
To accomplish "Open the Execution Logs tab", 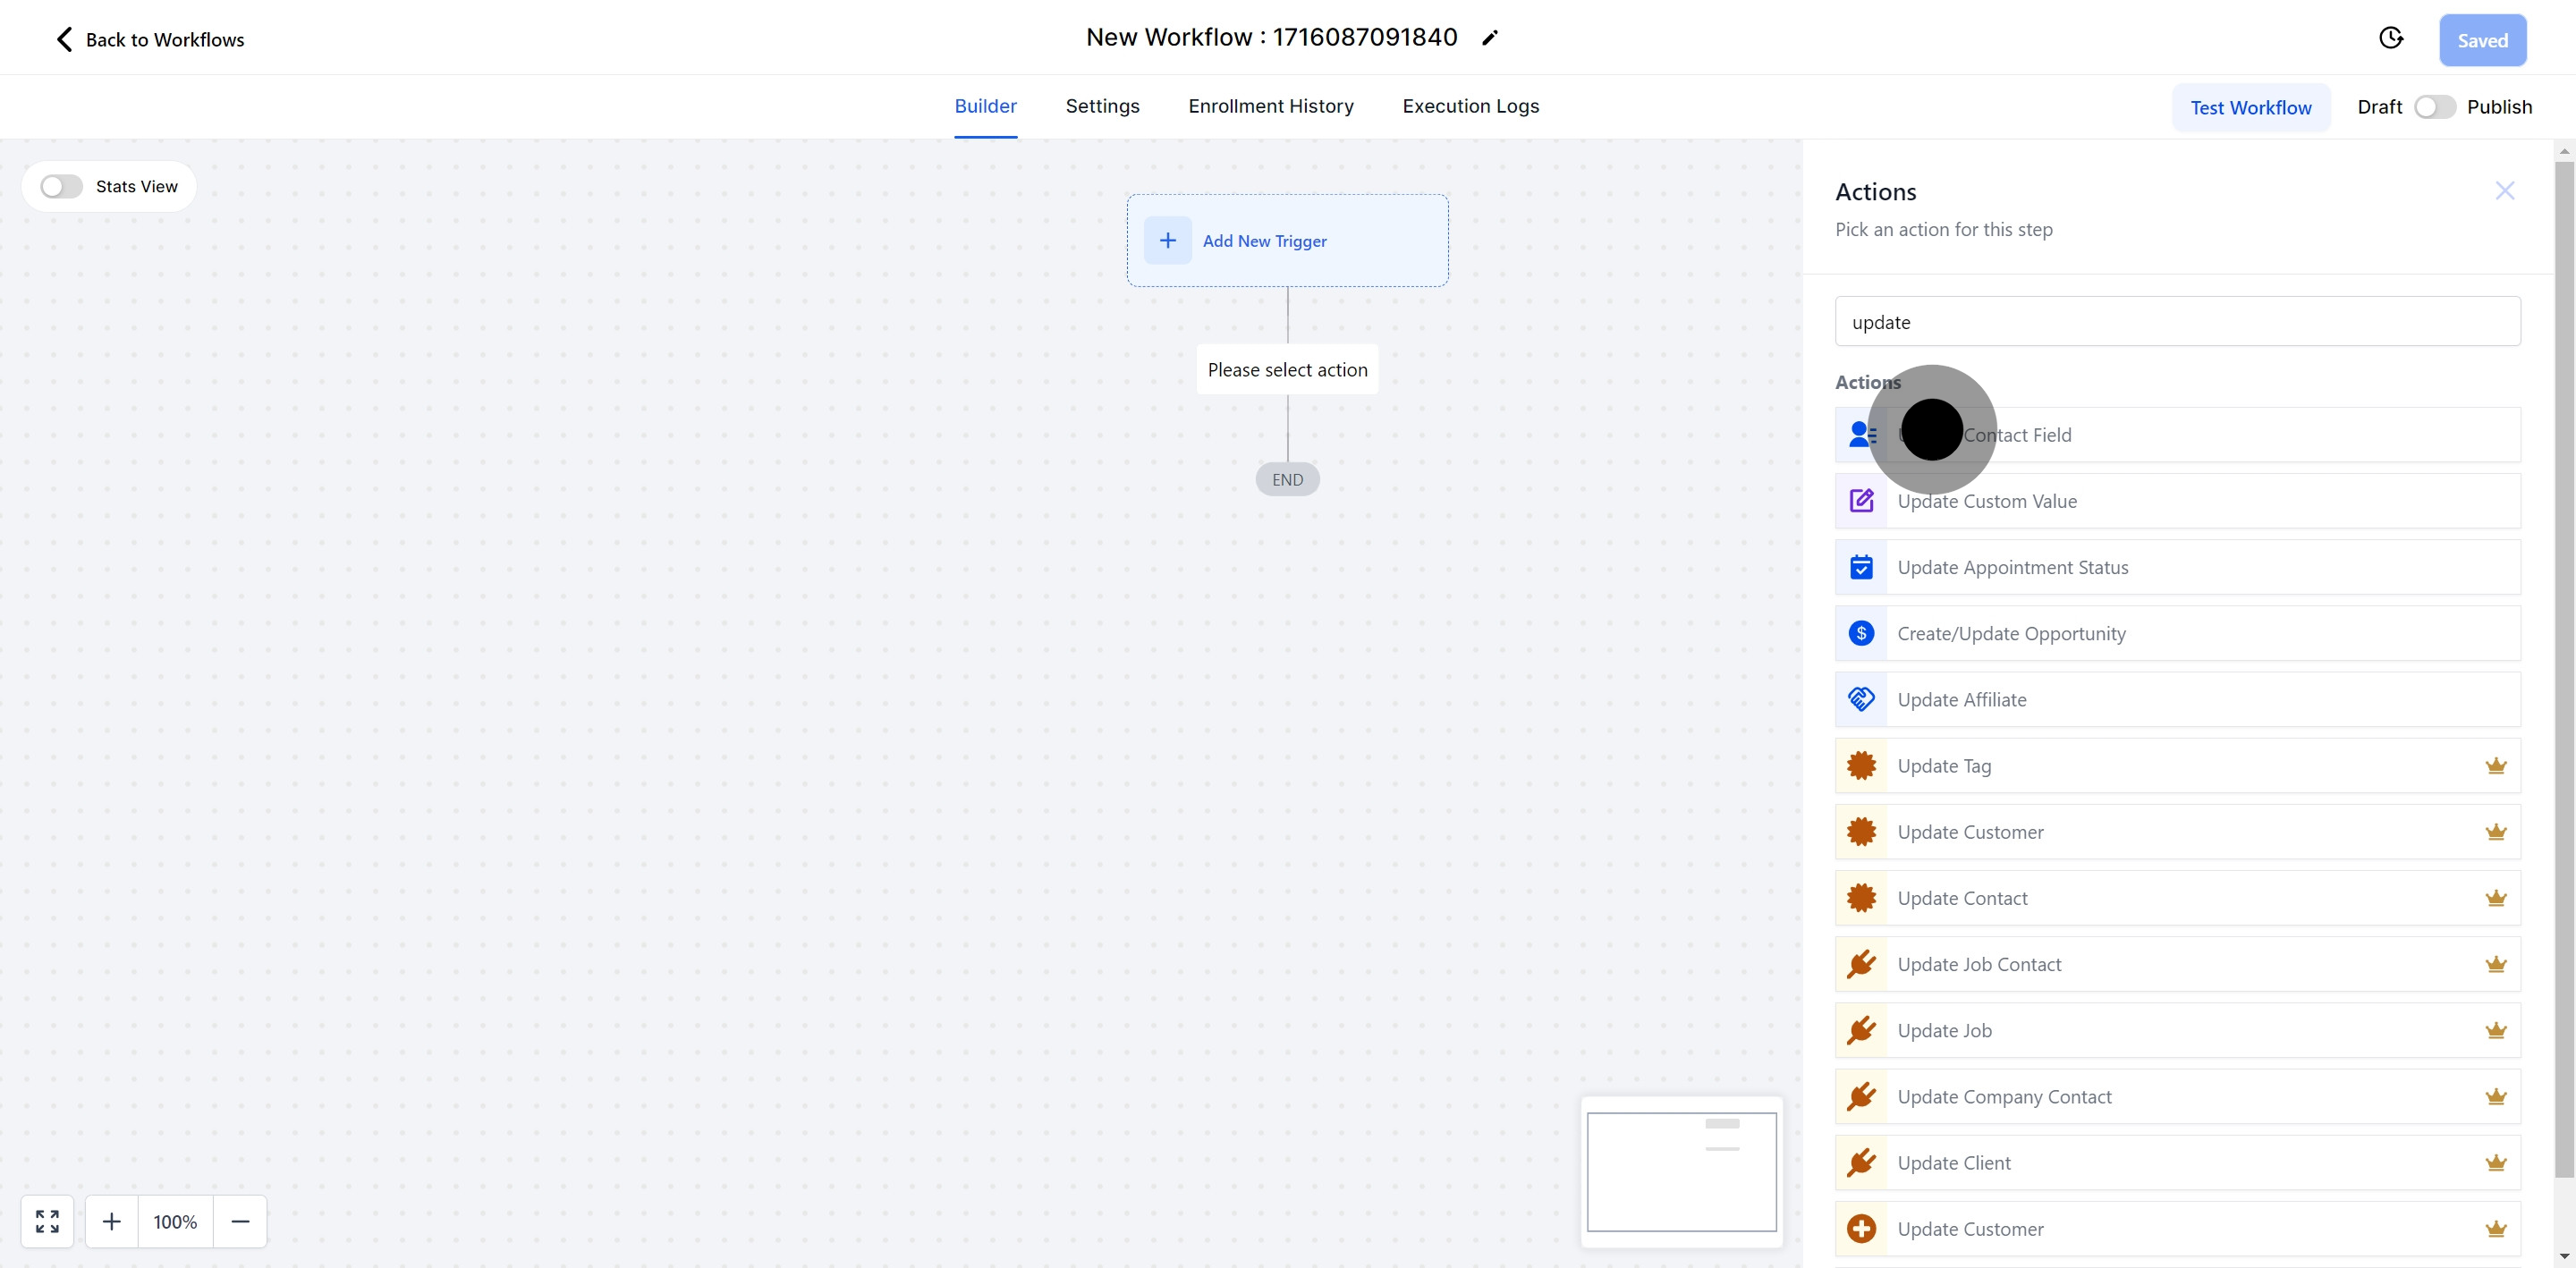I will click(x=1470, y=106).
